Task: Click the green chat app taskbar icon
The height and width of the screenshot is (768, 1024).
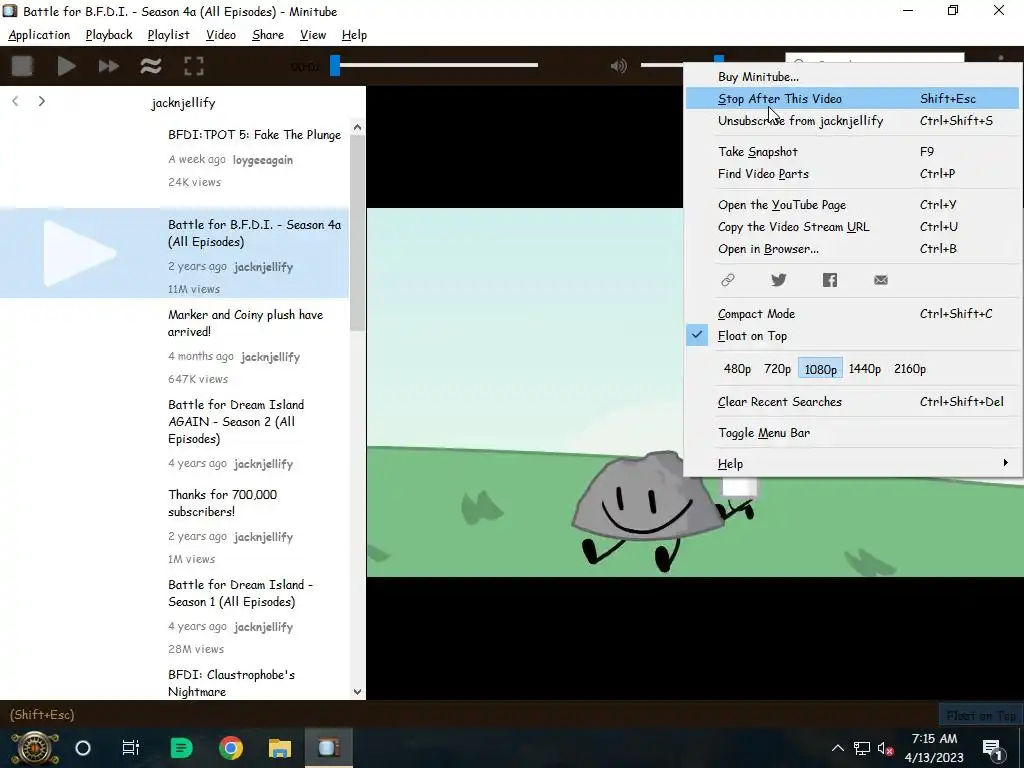Action: pyautogui.click(x=182, y=748)
